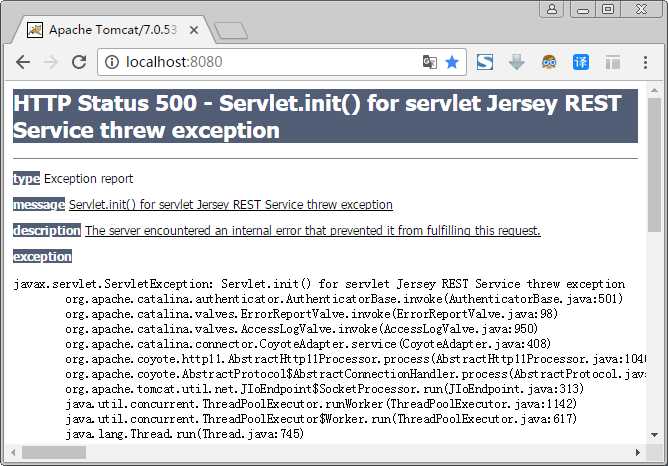Click the gray column layout extension icon
Screen dimensions: 668x466
click(613, 63)
